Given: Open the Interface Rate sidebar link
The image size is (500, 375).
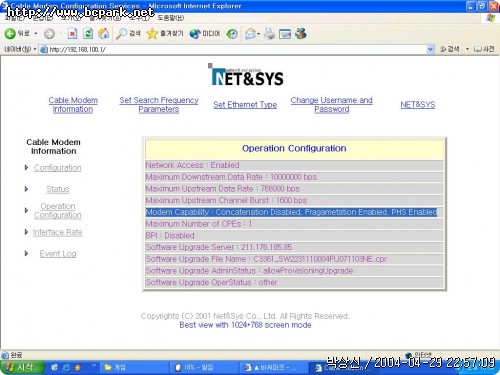Looking at the screenshot, I should click(x=57, y=232).
